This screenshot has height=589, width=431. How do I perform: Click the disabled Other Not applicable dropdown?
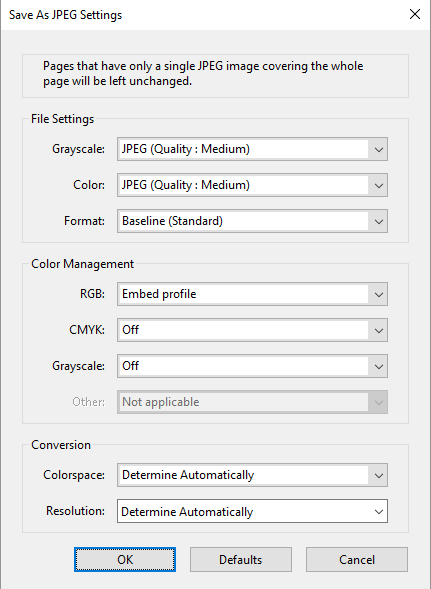[252, 402]
